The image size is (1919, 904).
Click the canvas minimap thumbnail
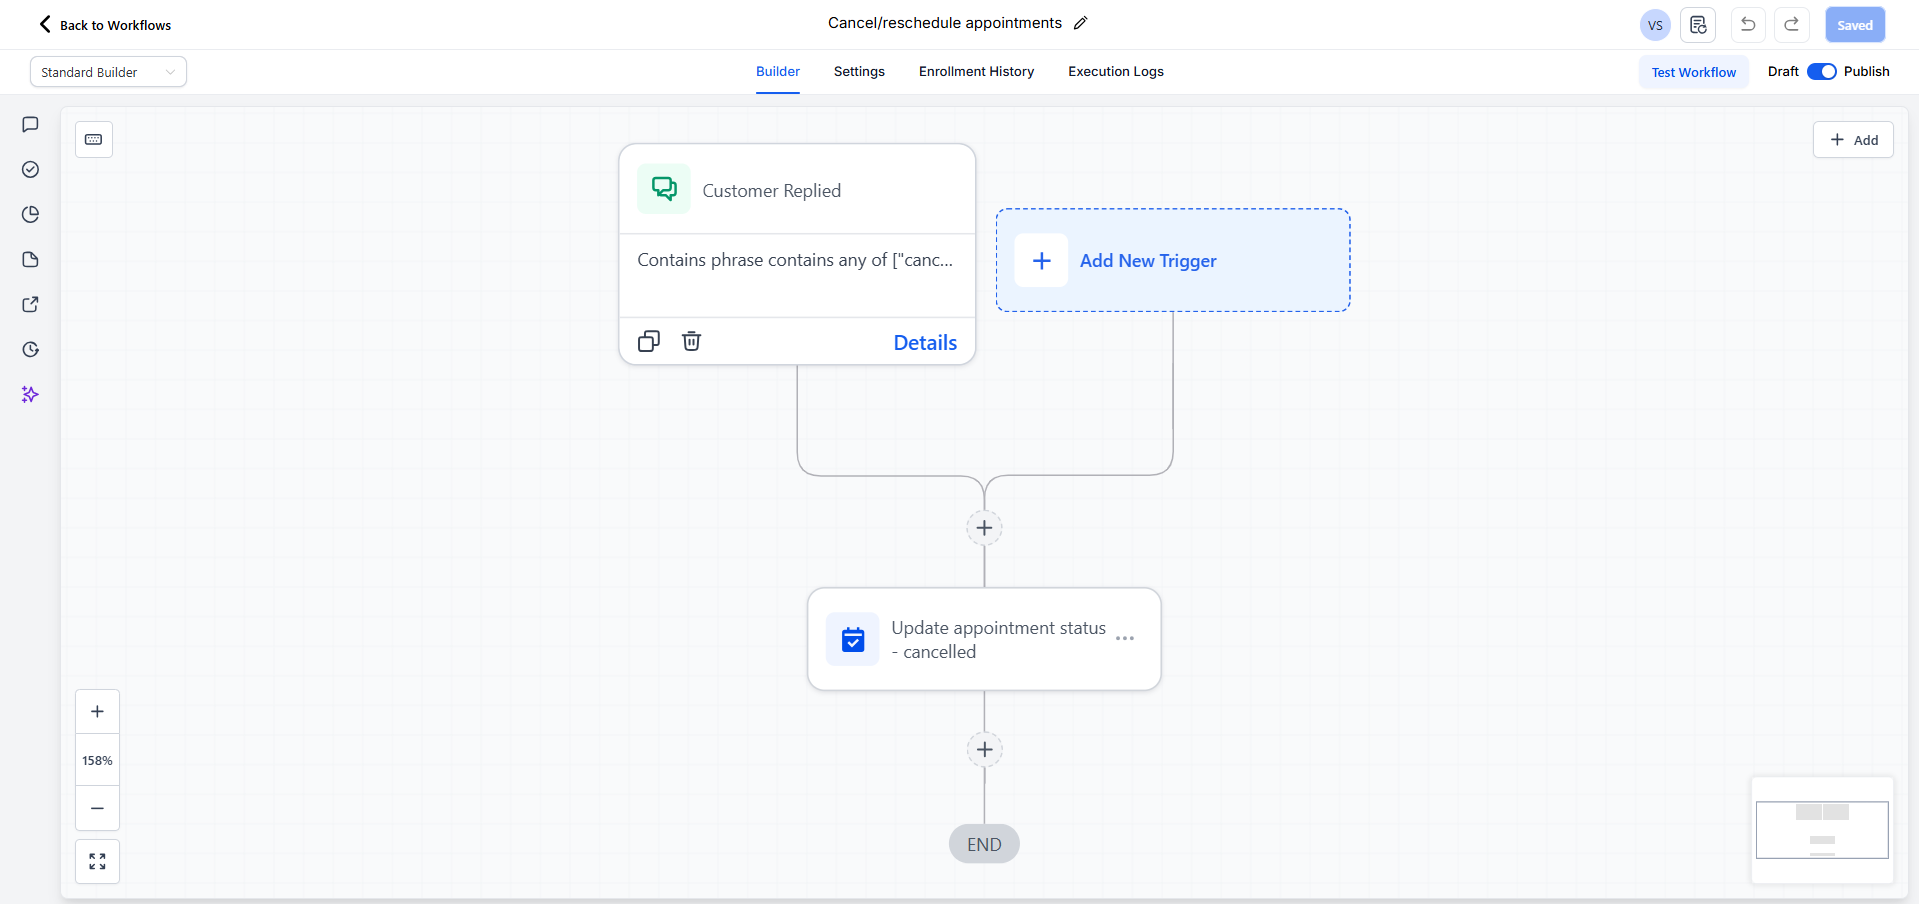pos(1822,830)
